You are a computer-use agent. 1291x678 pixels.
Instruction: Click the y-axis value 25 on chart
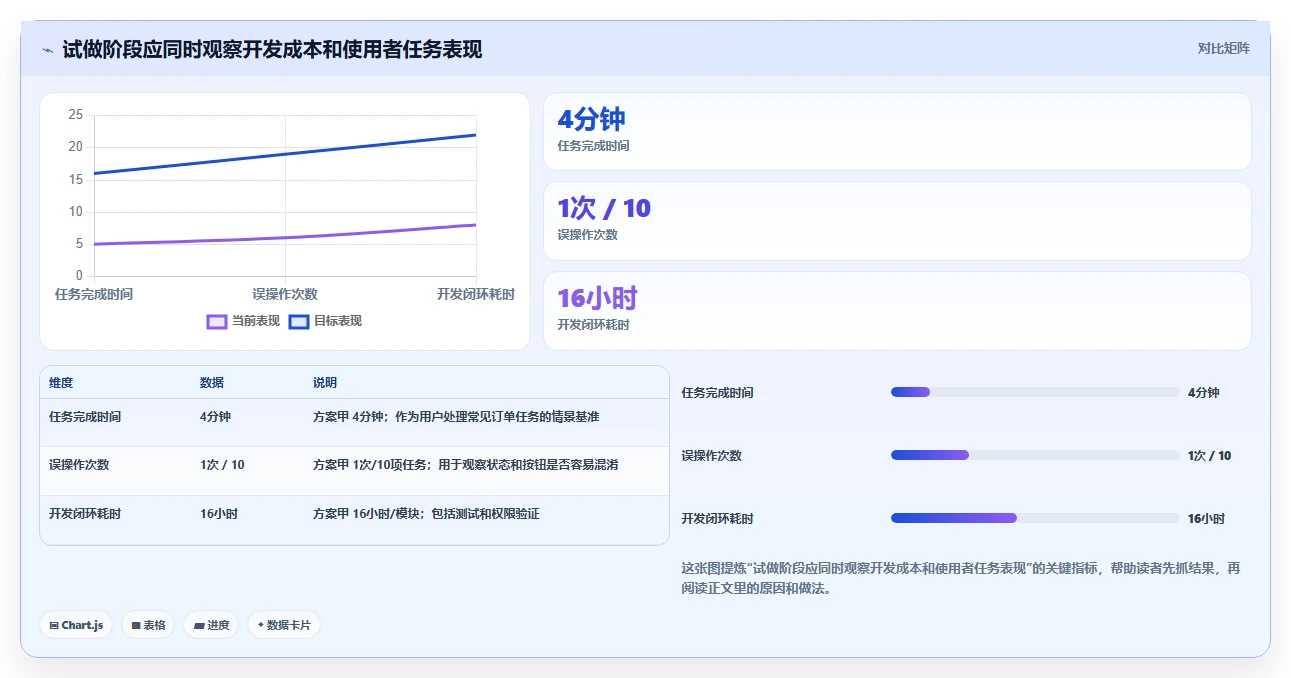pos(76,115)
